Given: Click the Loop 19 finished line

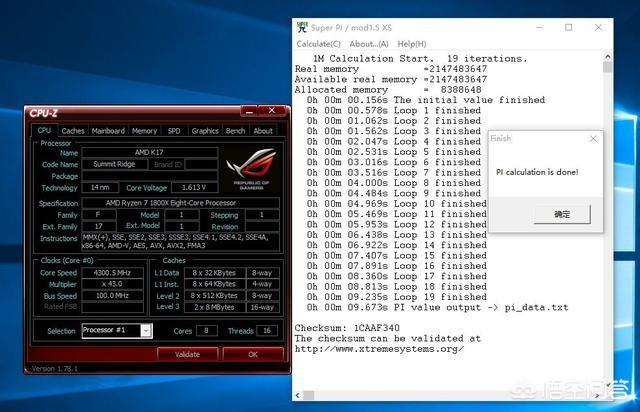Looking at the screenshot, I should 397,297.
